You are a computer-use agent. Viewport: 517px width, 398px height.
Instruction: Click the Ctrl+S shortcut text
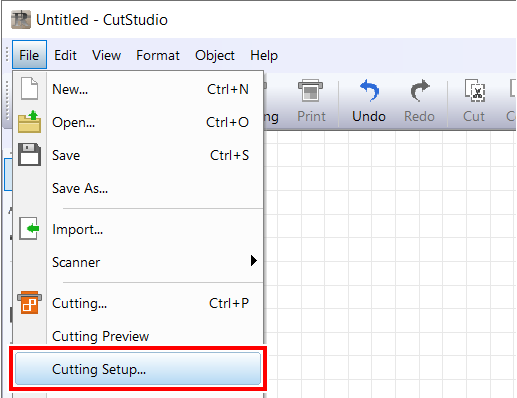coord(229,155)
